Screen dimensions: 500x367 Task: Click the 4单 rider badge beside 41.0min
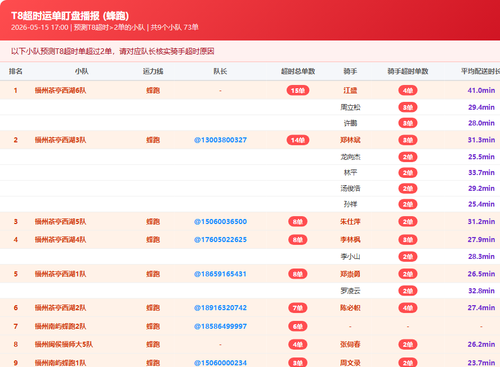coord(408,90)
